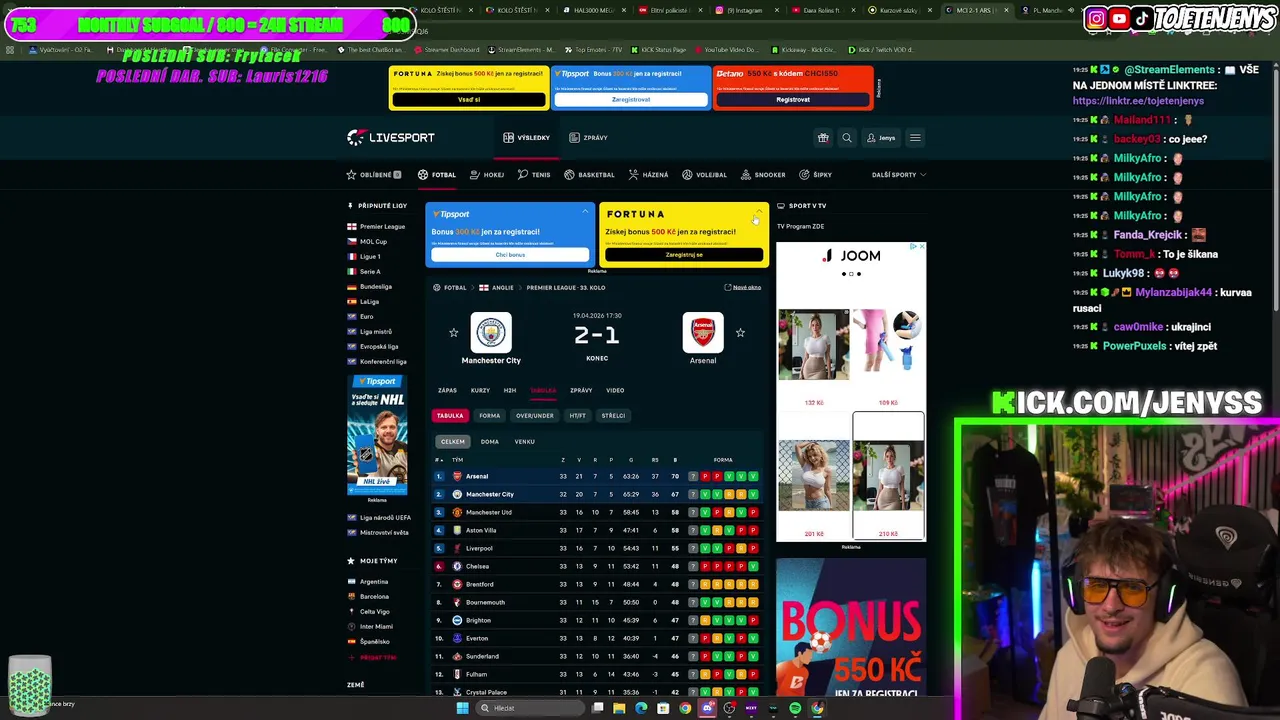
Task: Open Inter Miami in Moje týmy
Action: [x=371, y=627]
